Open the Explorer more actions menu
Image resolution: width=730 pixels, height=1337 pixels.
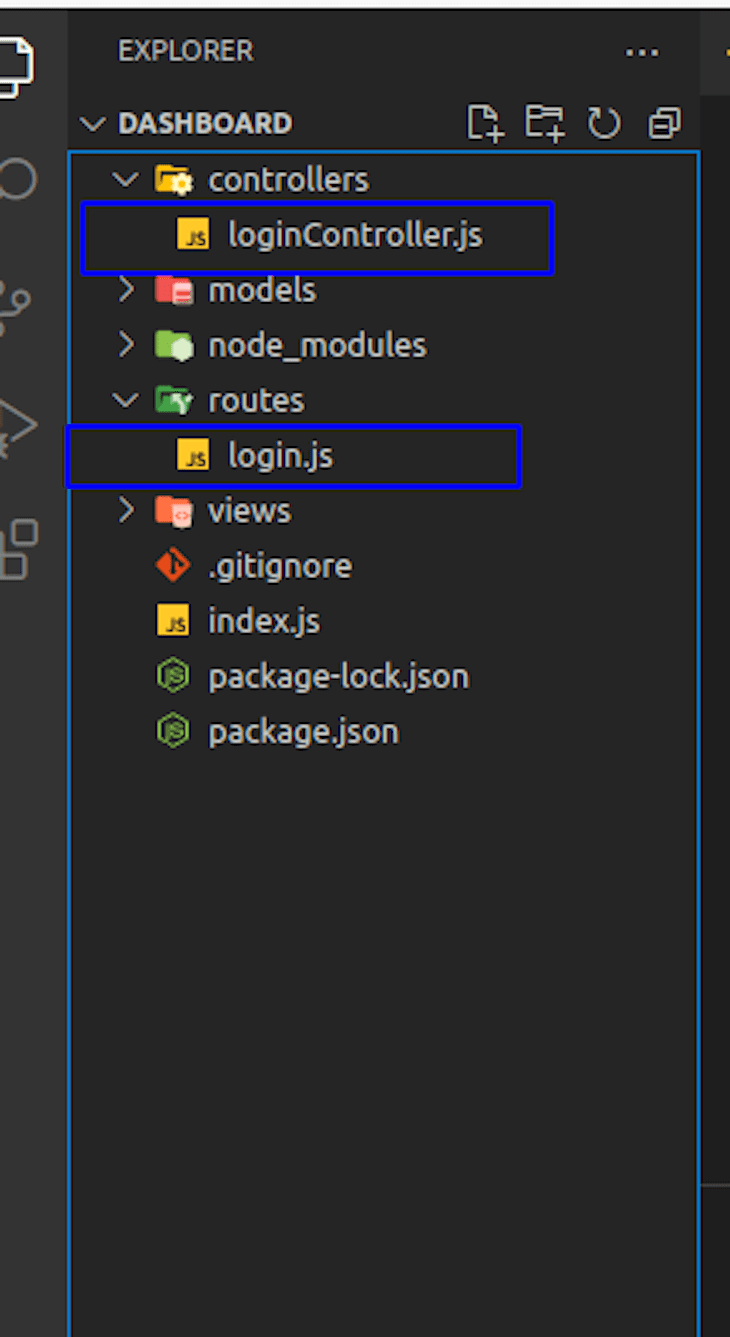click(x=642, y=53)
